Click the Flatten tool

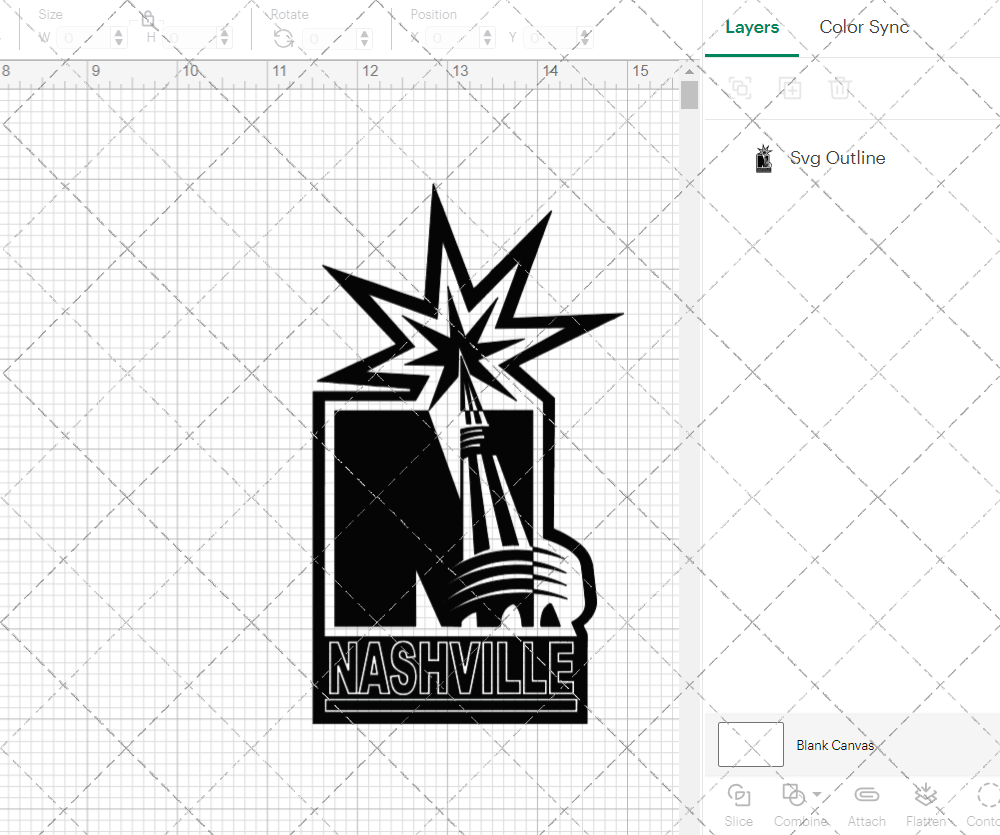pos(925,804)
